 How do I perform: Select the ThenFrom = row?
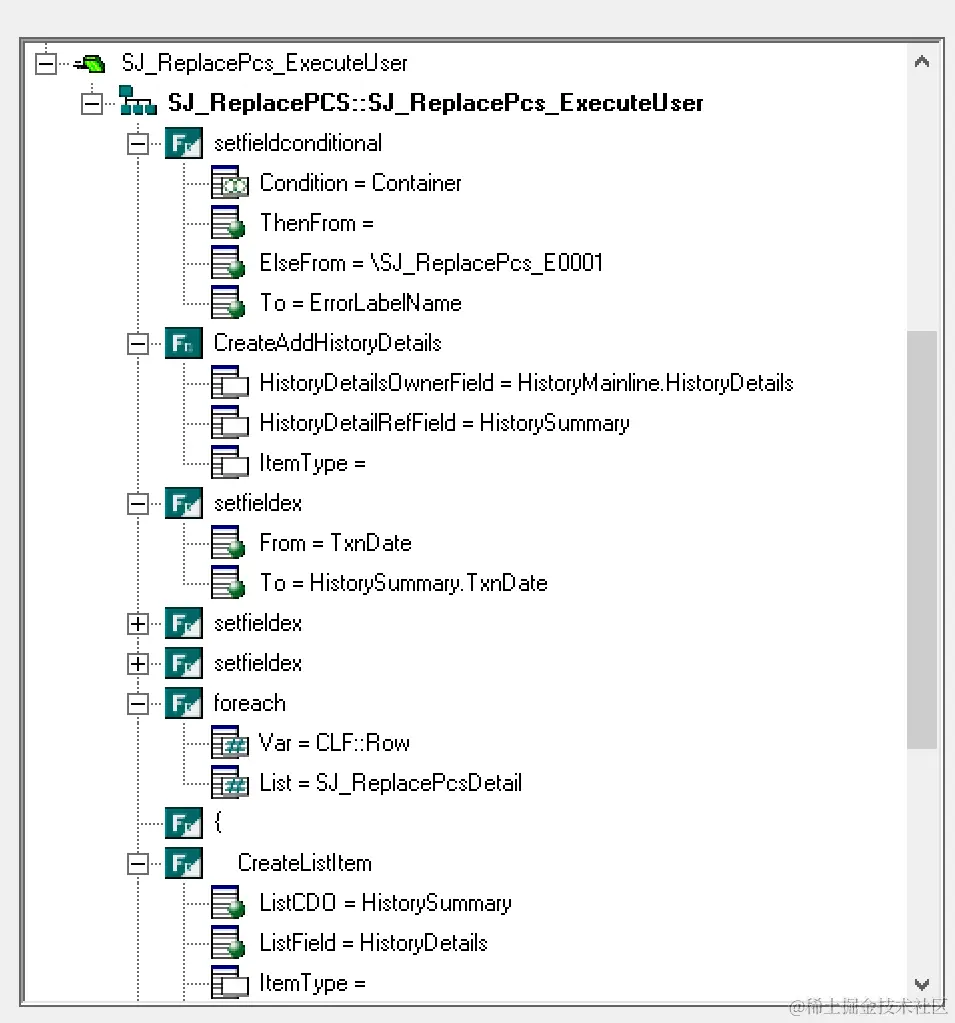click(x=316, y=223)
